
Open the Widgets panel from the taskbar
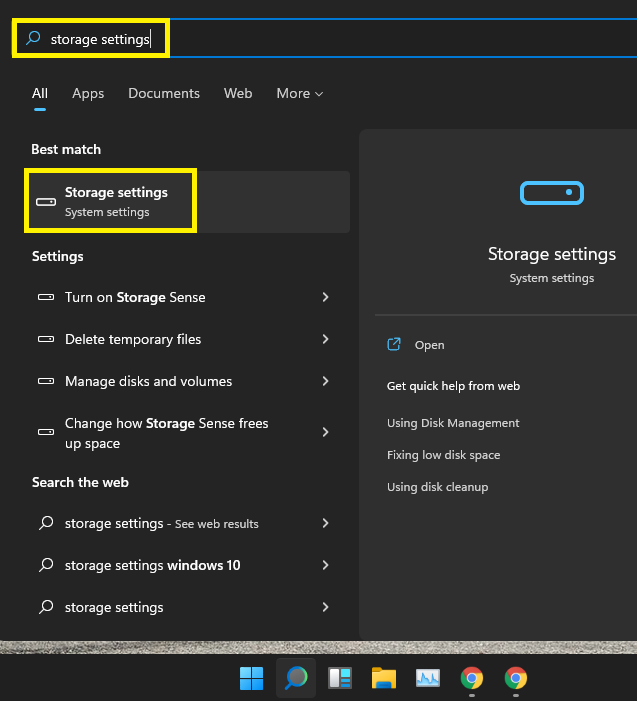coord(340,679)
